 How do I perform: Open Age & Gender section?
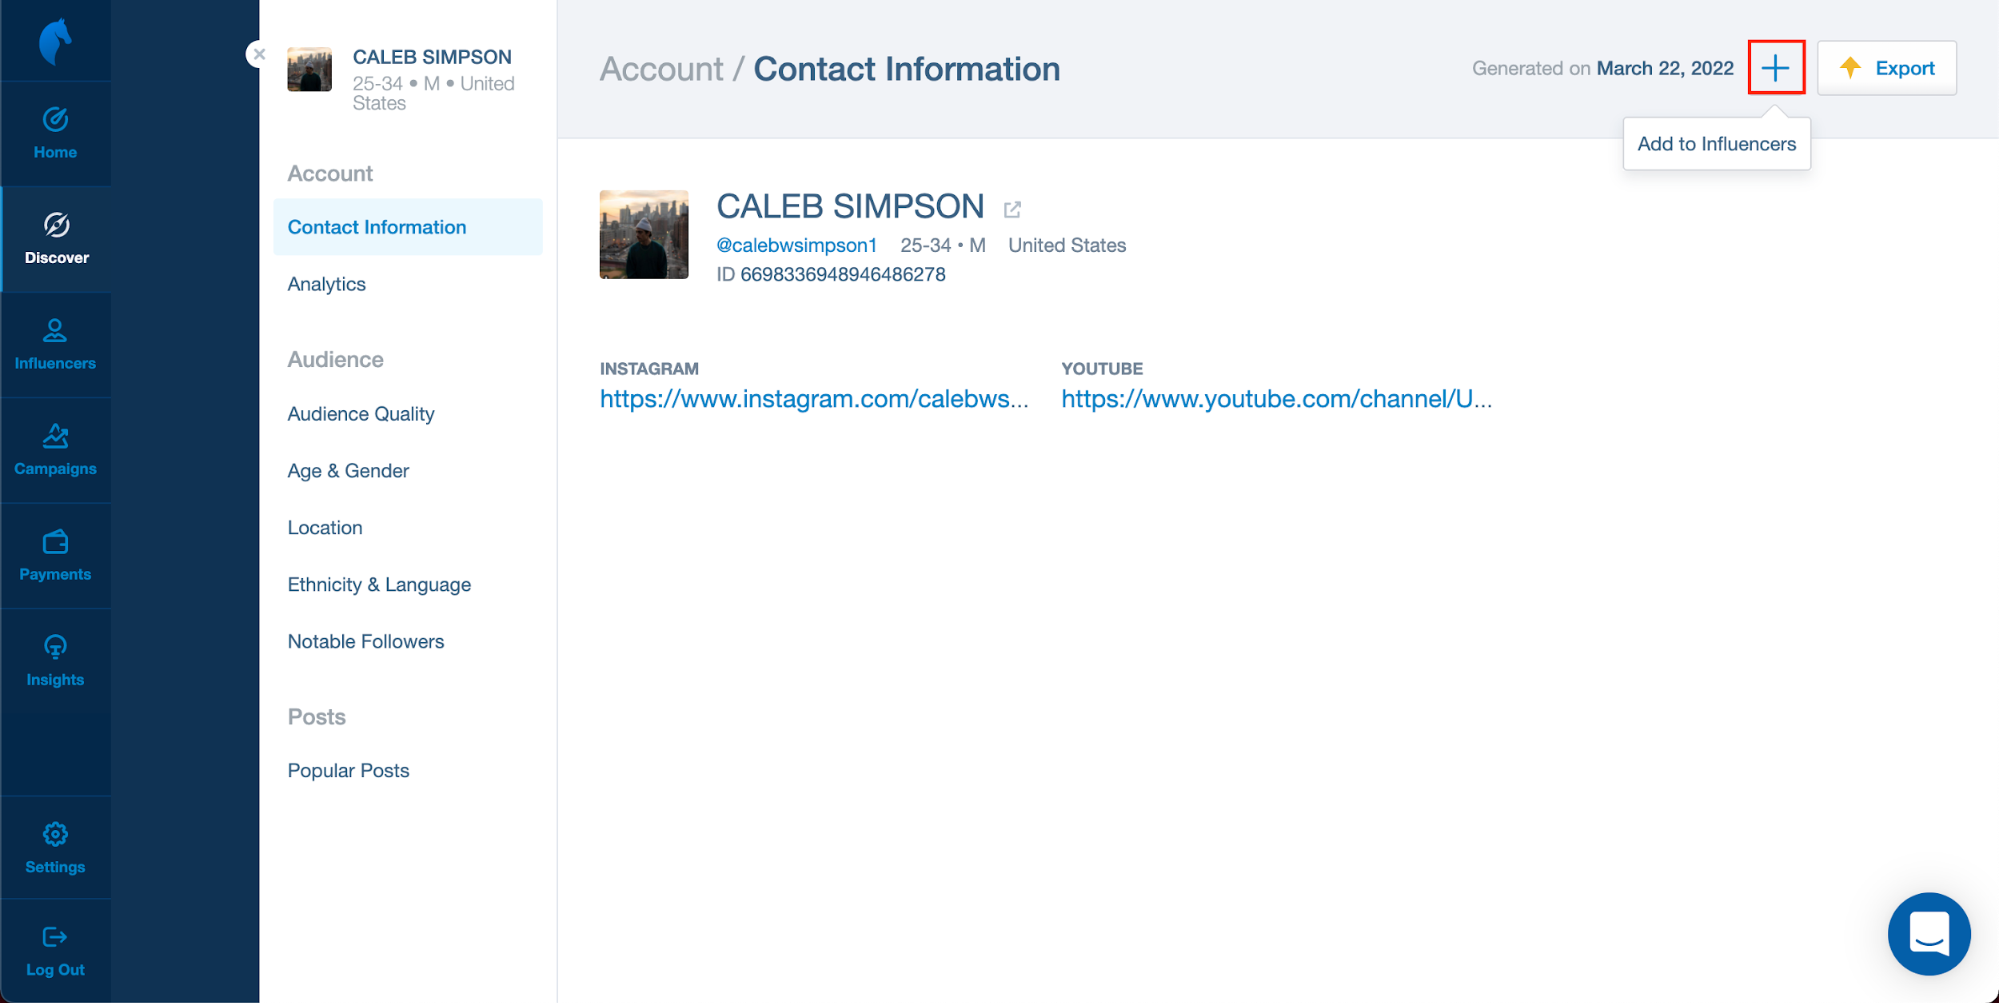348,471
